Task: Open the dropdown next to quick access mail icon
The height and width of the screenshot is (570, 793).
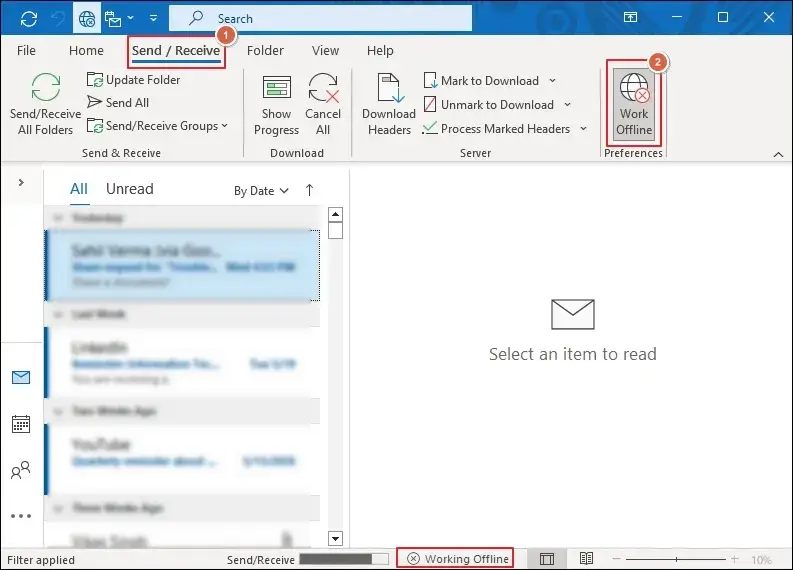Action: coord(130,18)
